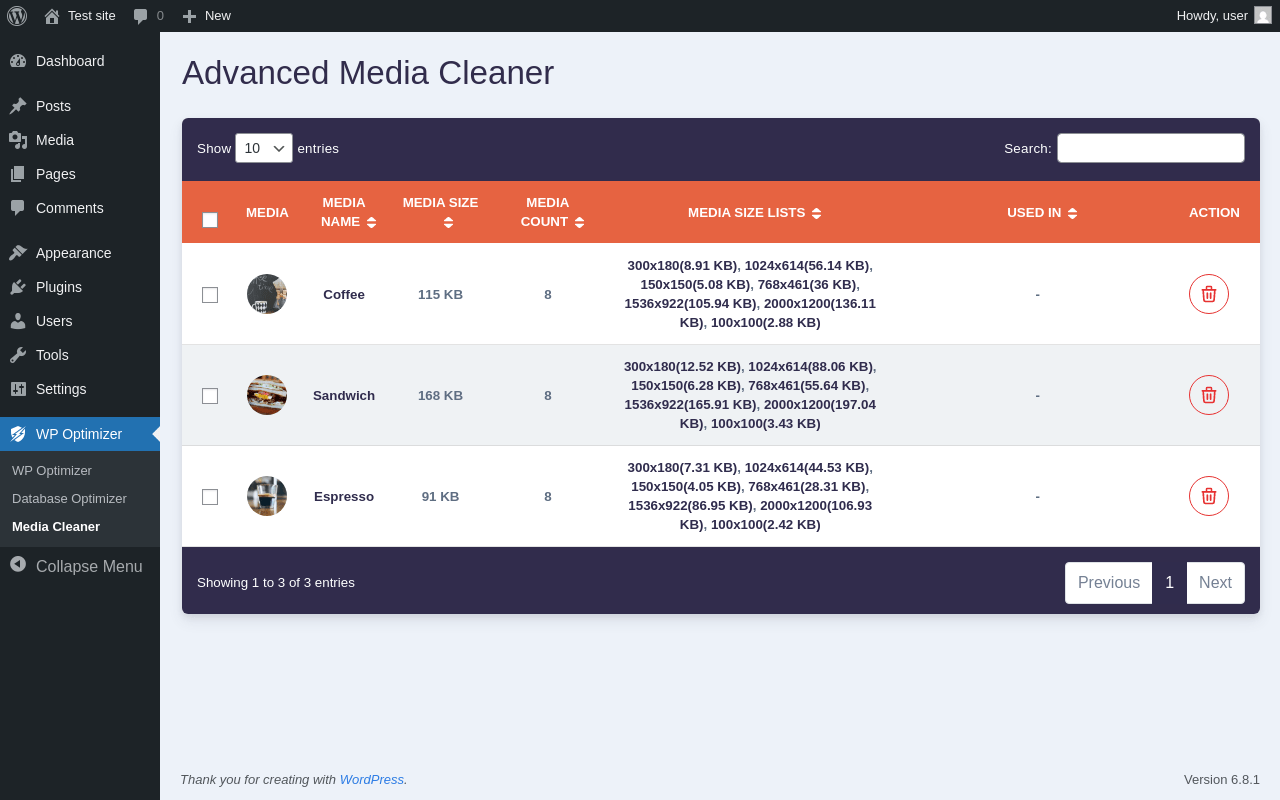Check the Sandwich row checkbox

pos(210,396)
